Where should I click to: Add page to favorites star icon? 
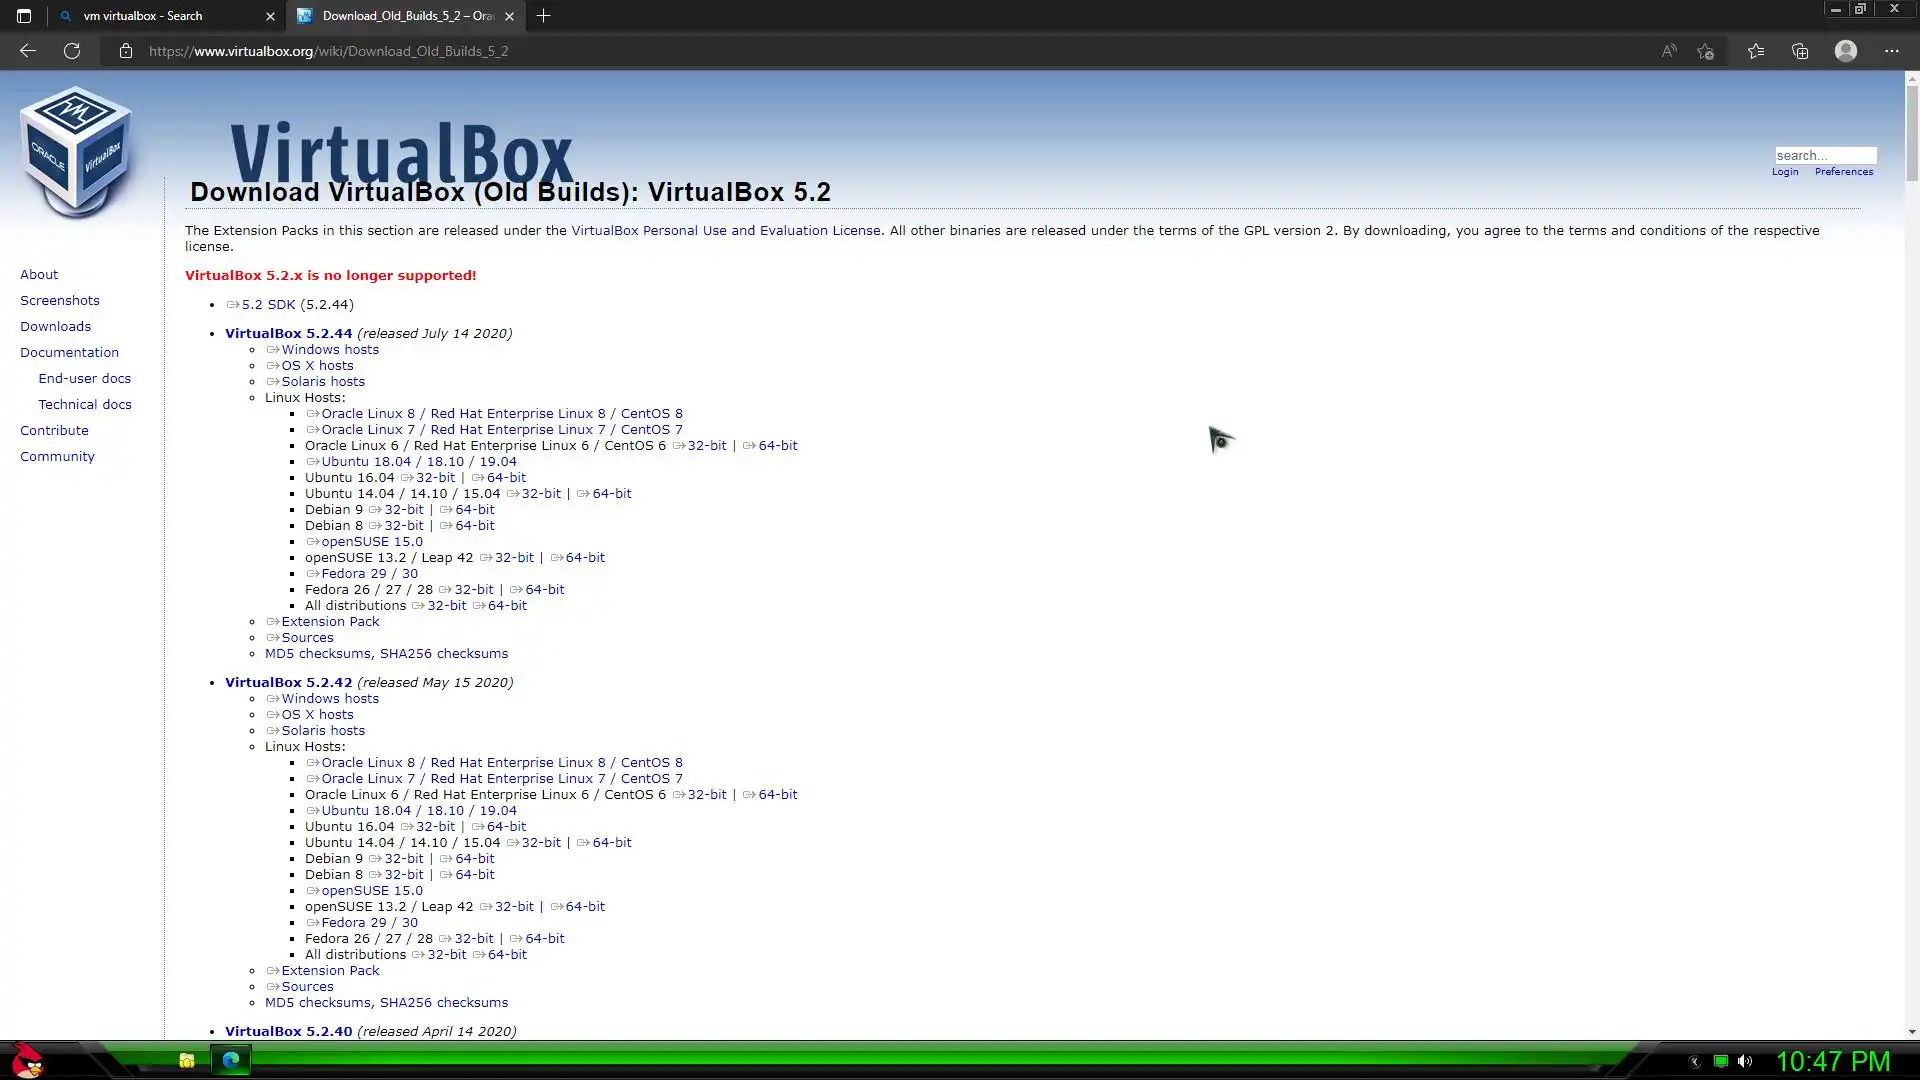point(1706,51)
